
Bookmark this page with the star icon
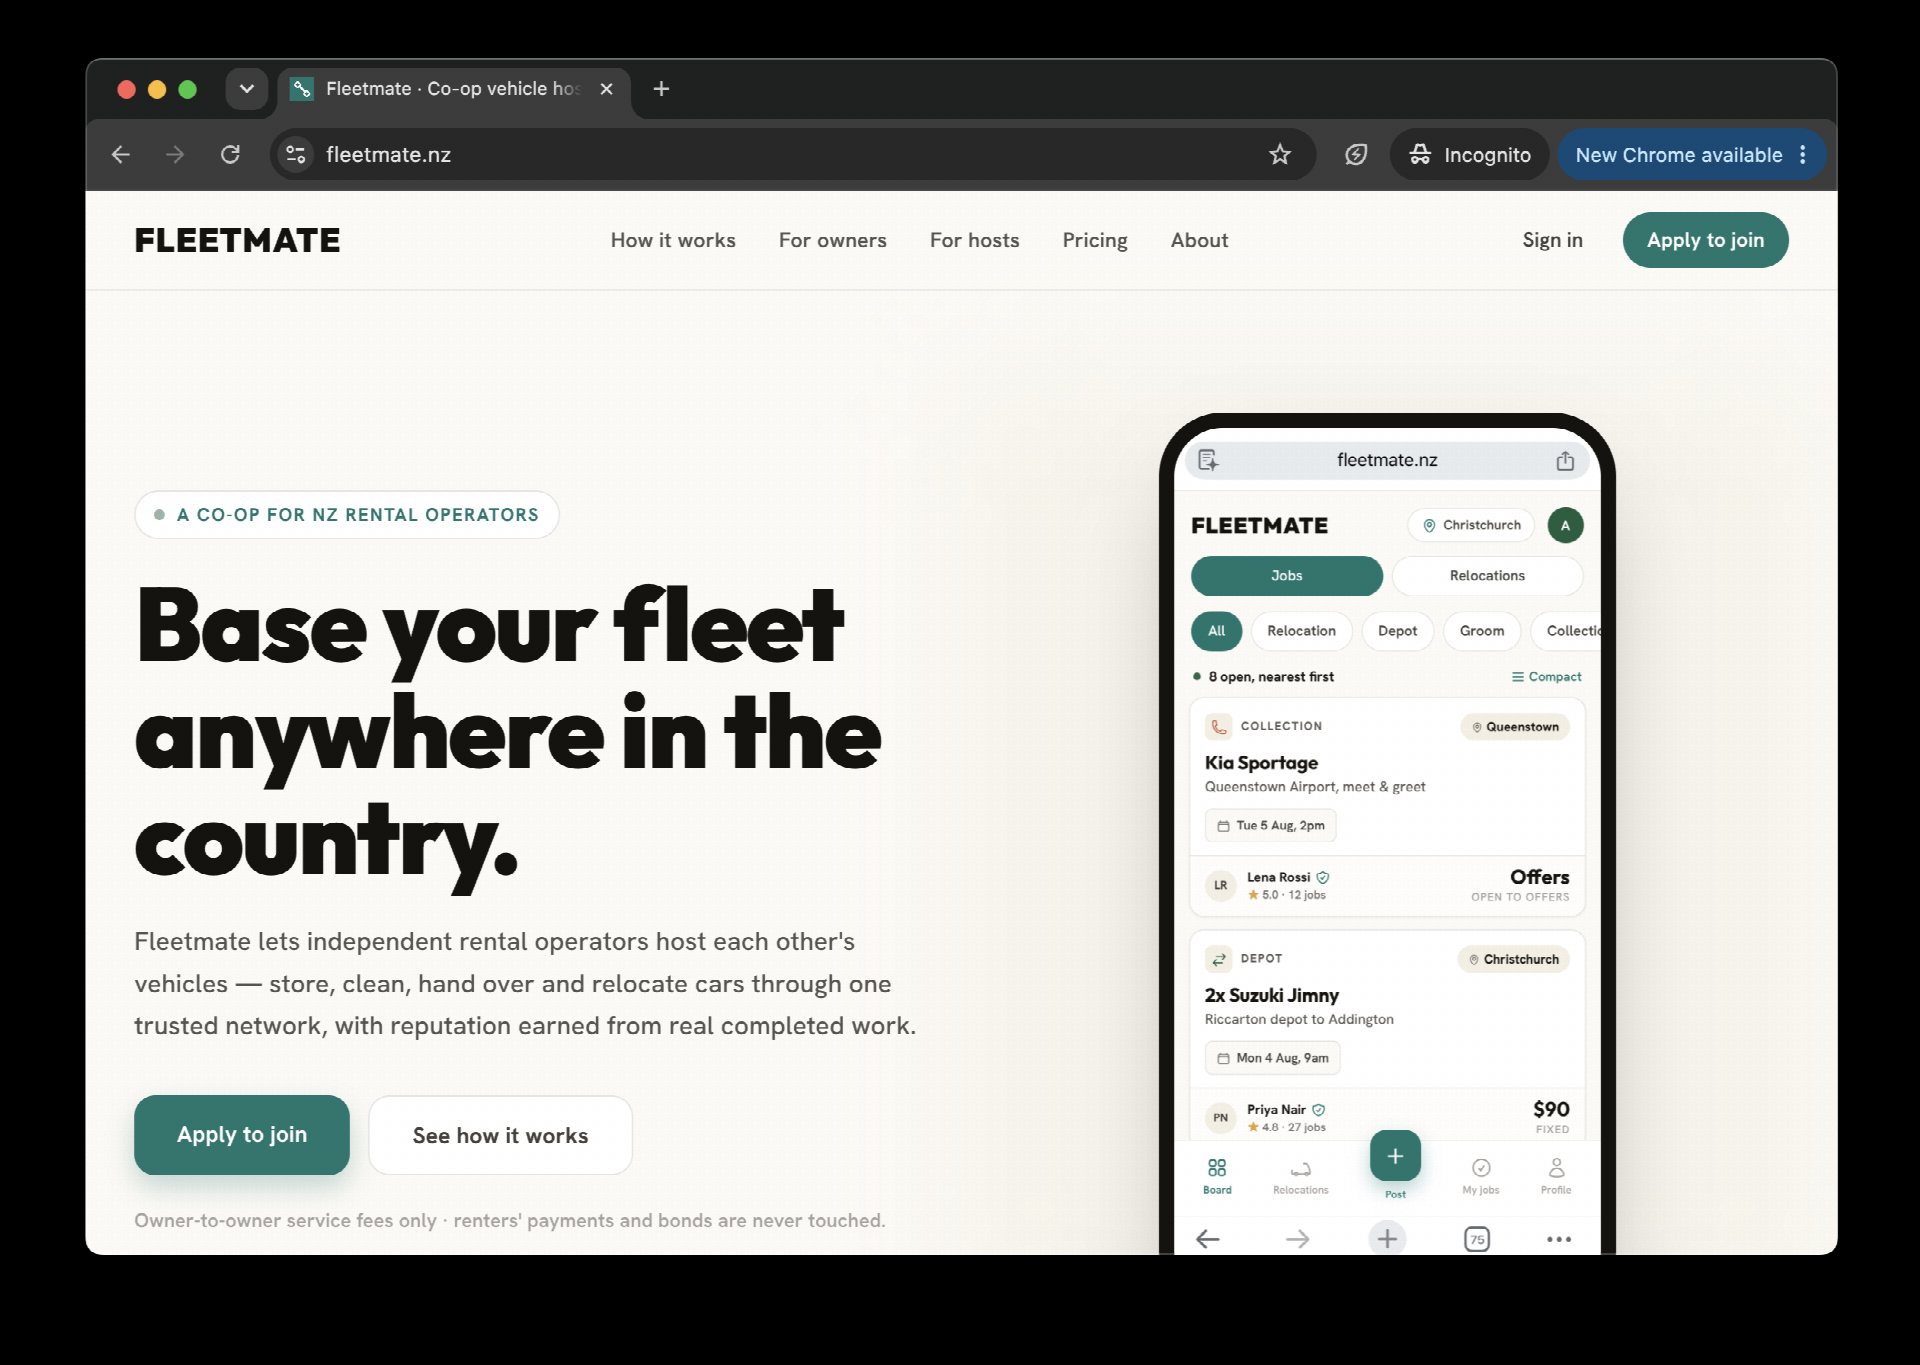coord(1280,154)
